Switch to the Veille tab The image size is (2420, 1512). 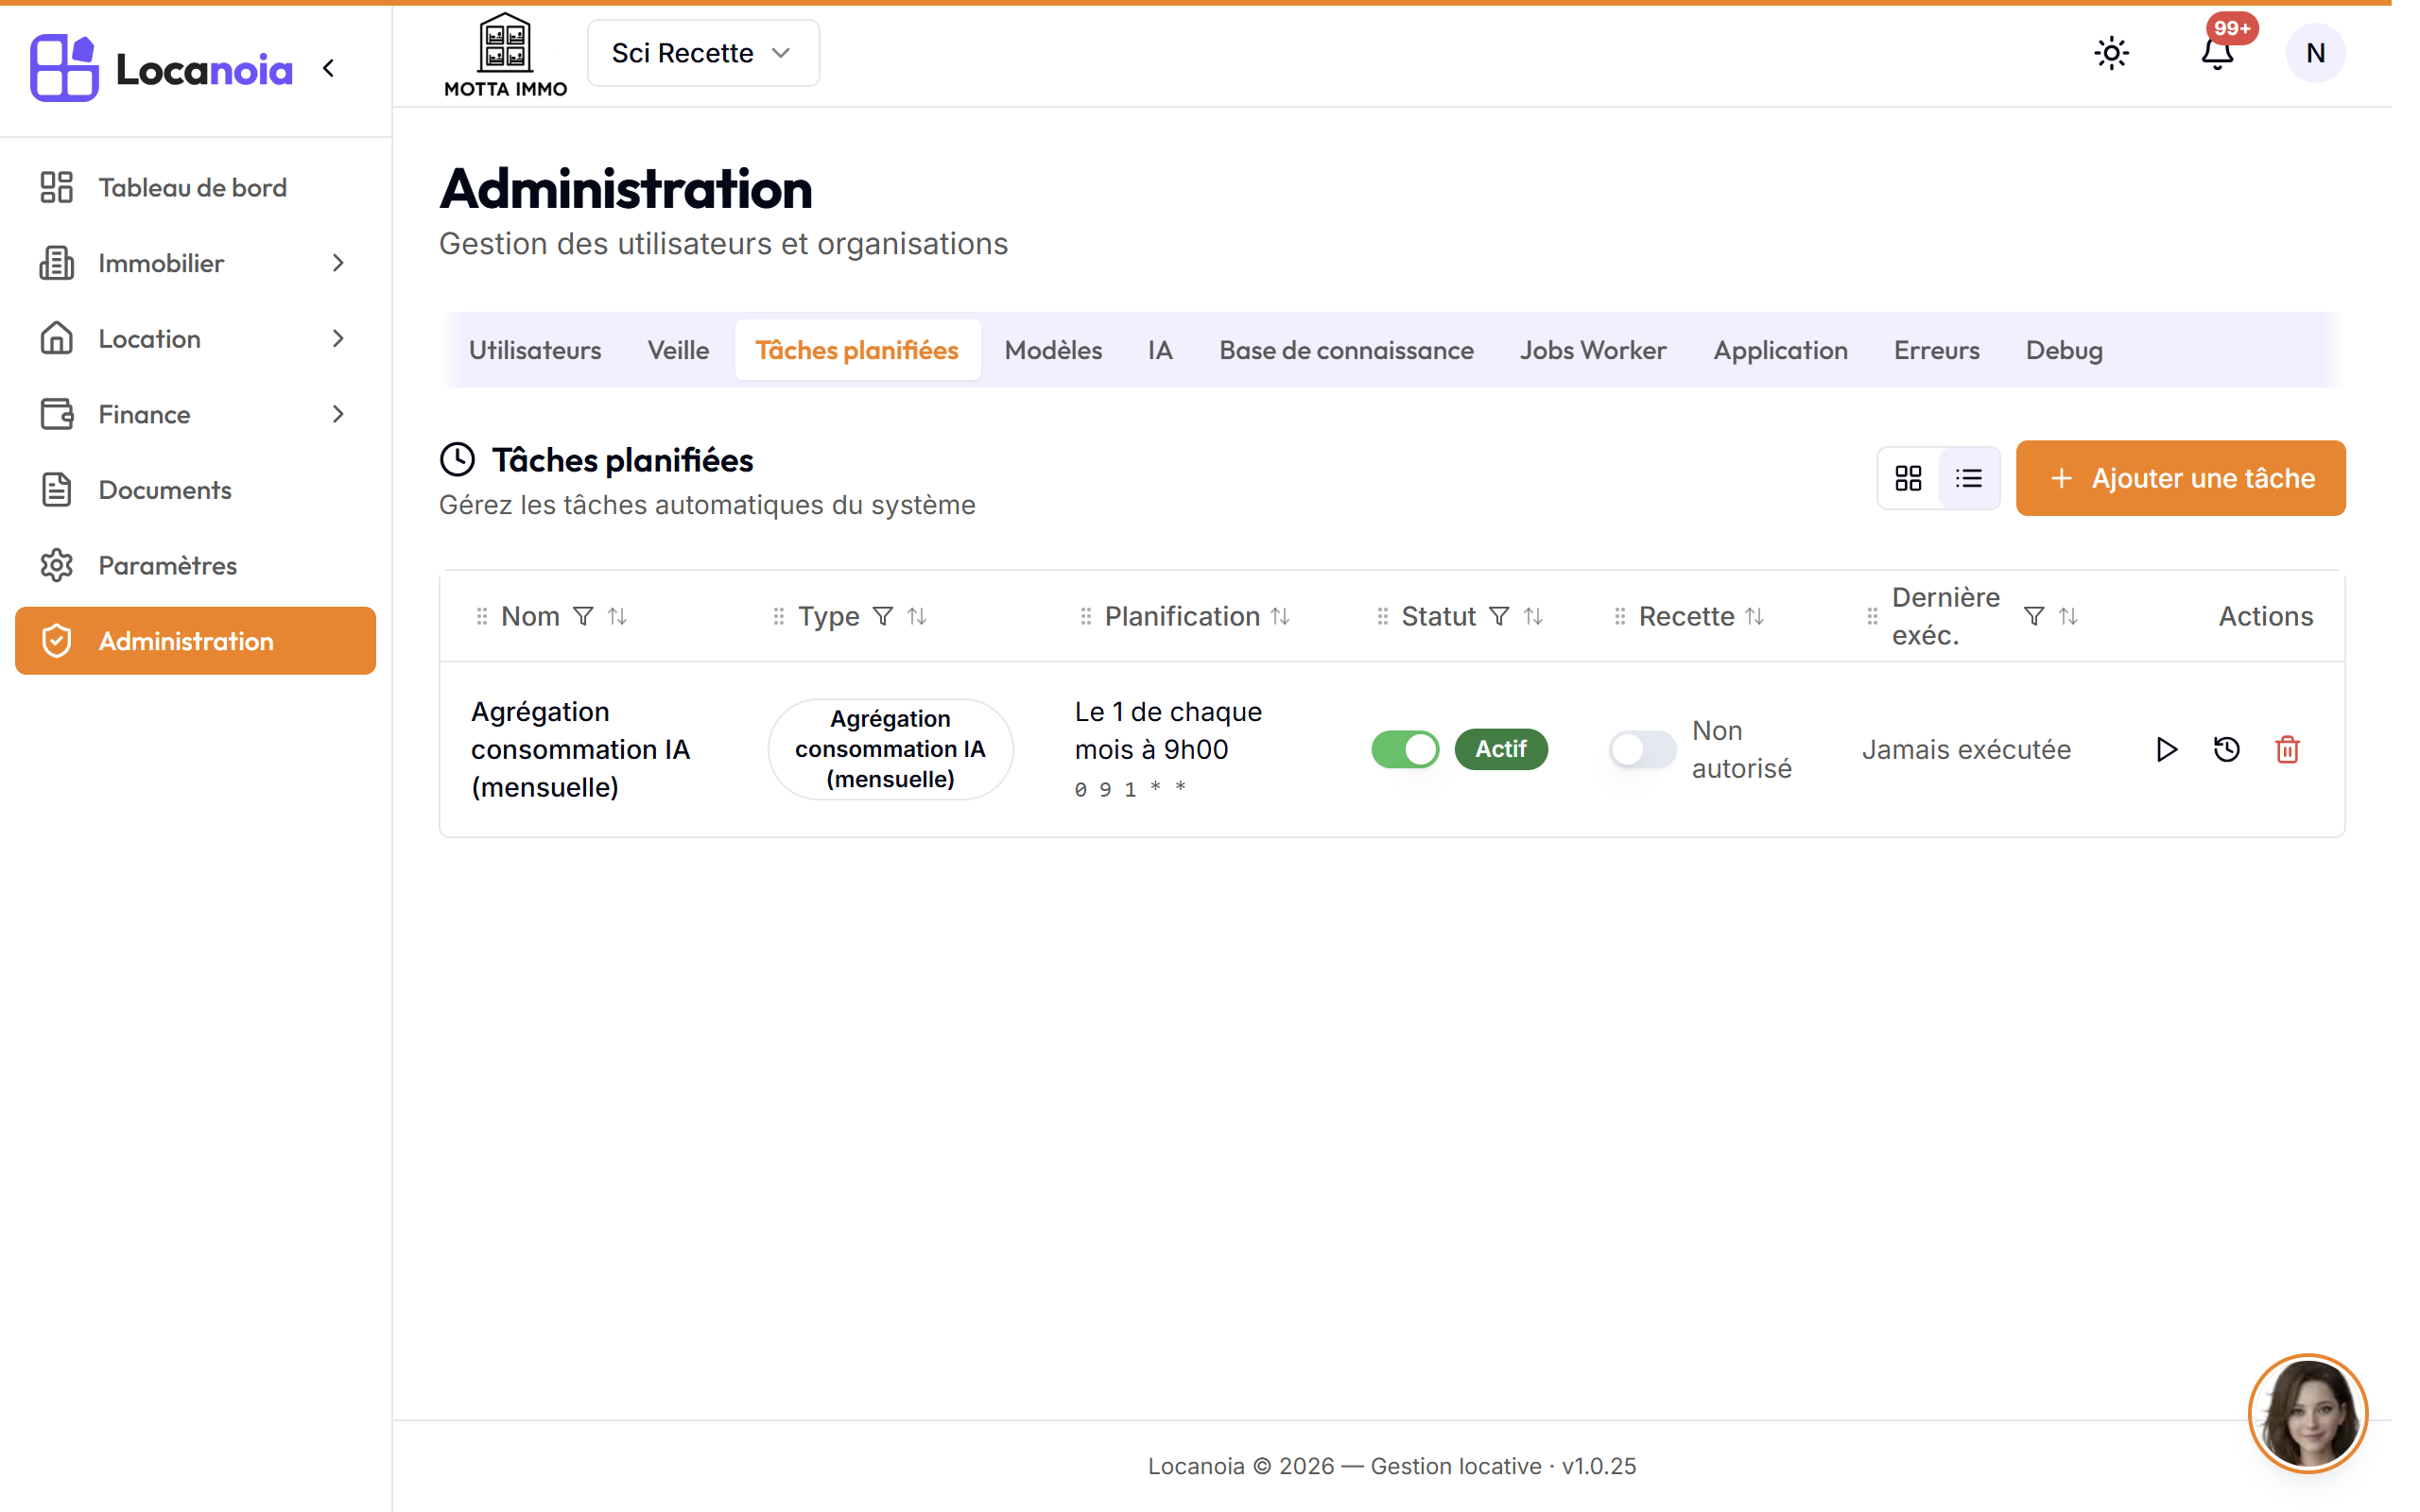coord(678,350)
